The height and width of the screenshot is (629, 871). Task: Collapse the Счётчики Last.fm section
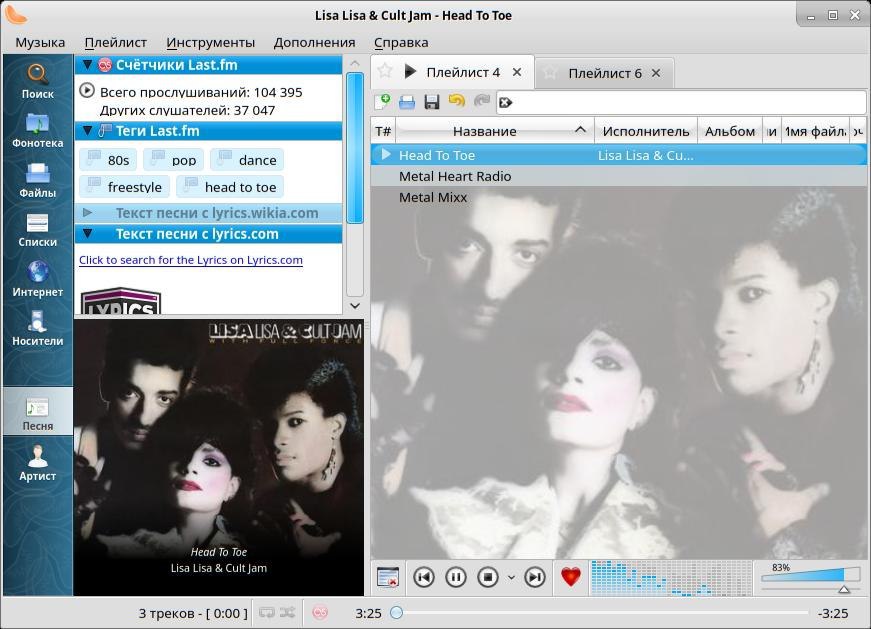pyautogui.click(x=87, y=65)
